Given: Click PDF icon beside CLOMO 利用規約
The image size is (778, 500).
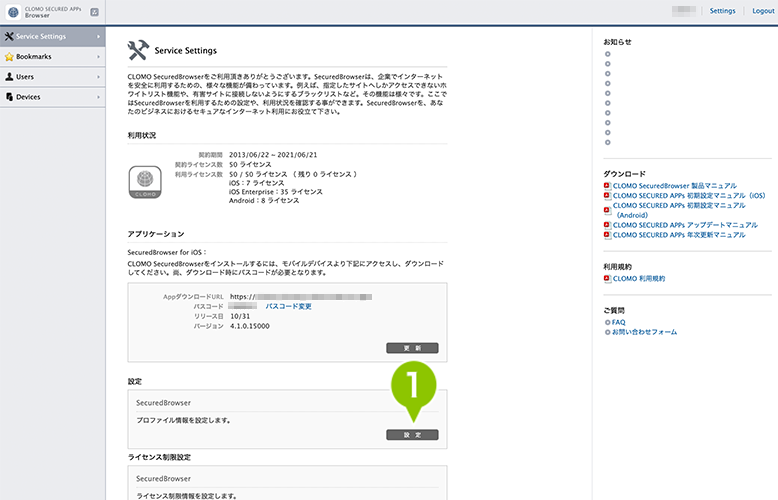Looking at the screenshot, I should 607,279.
